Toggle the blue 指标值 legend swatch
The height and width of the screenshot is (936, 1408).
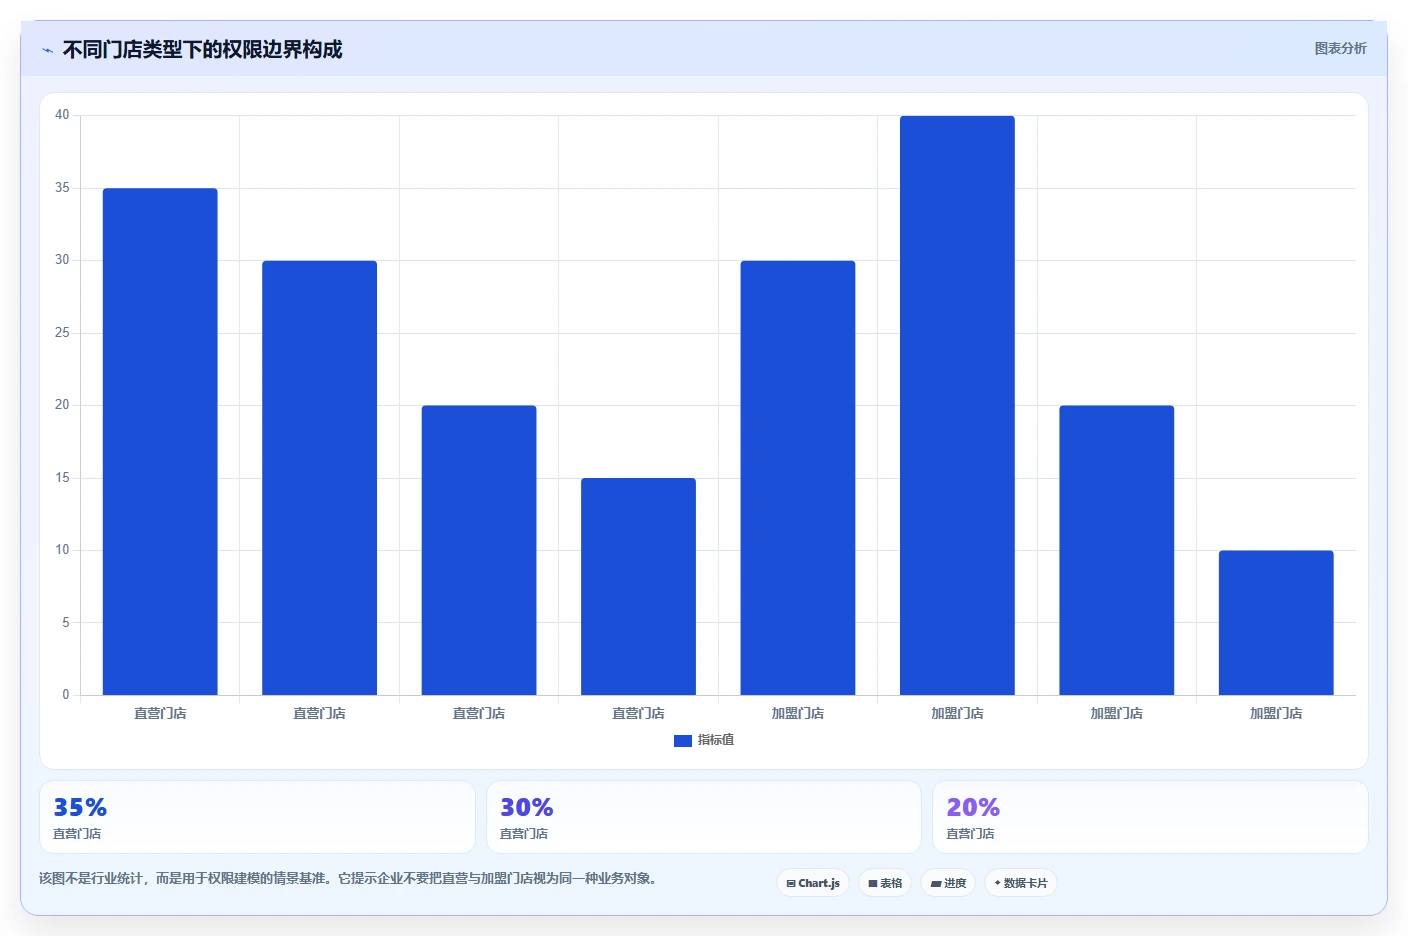683,741
